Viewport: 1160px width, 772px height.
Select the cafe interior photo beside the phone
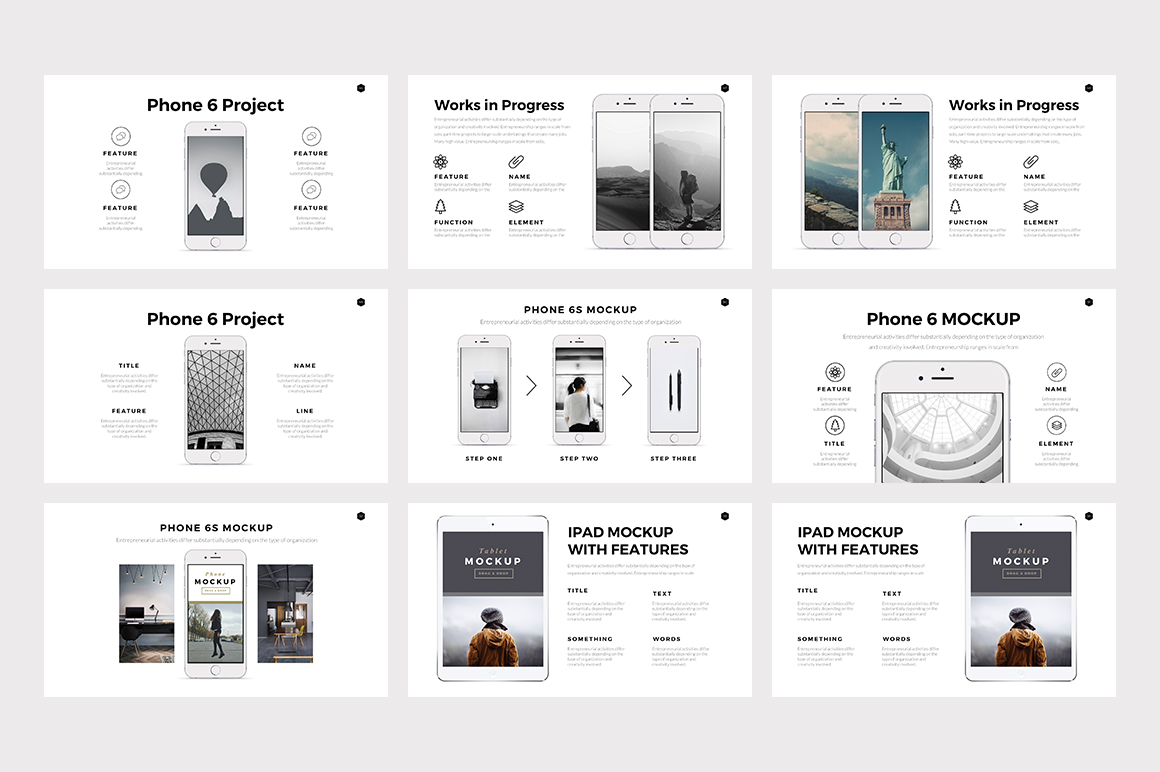click(x=285, y=613)
